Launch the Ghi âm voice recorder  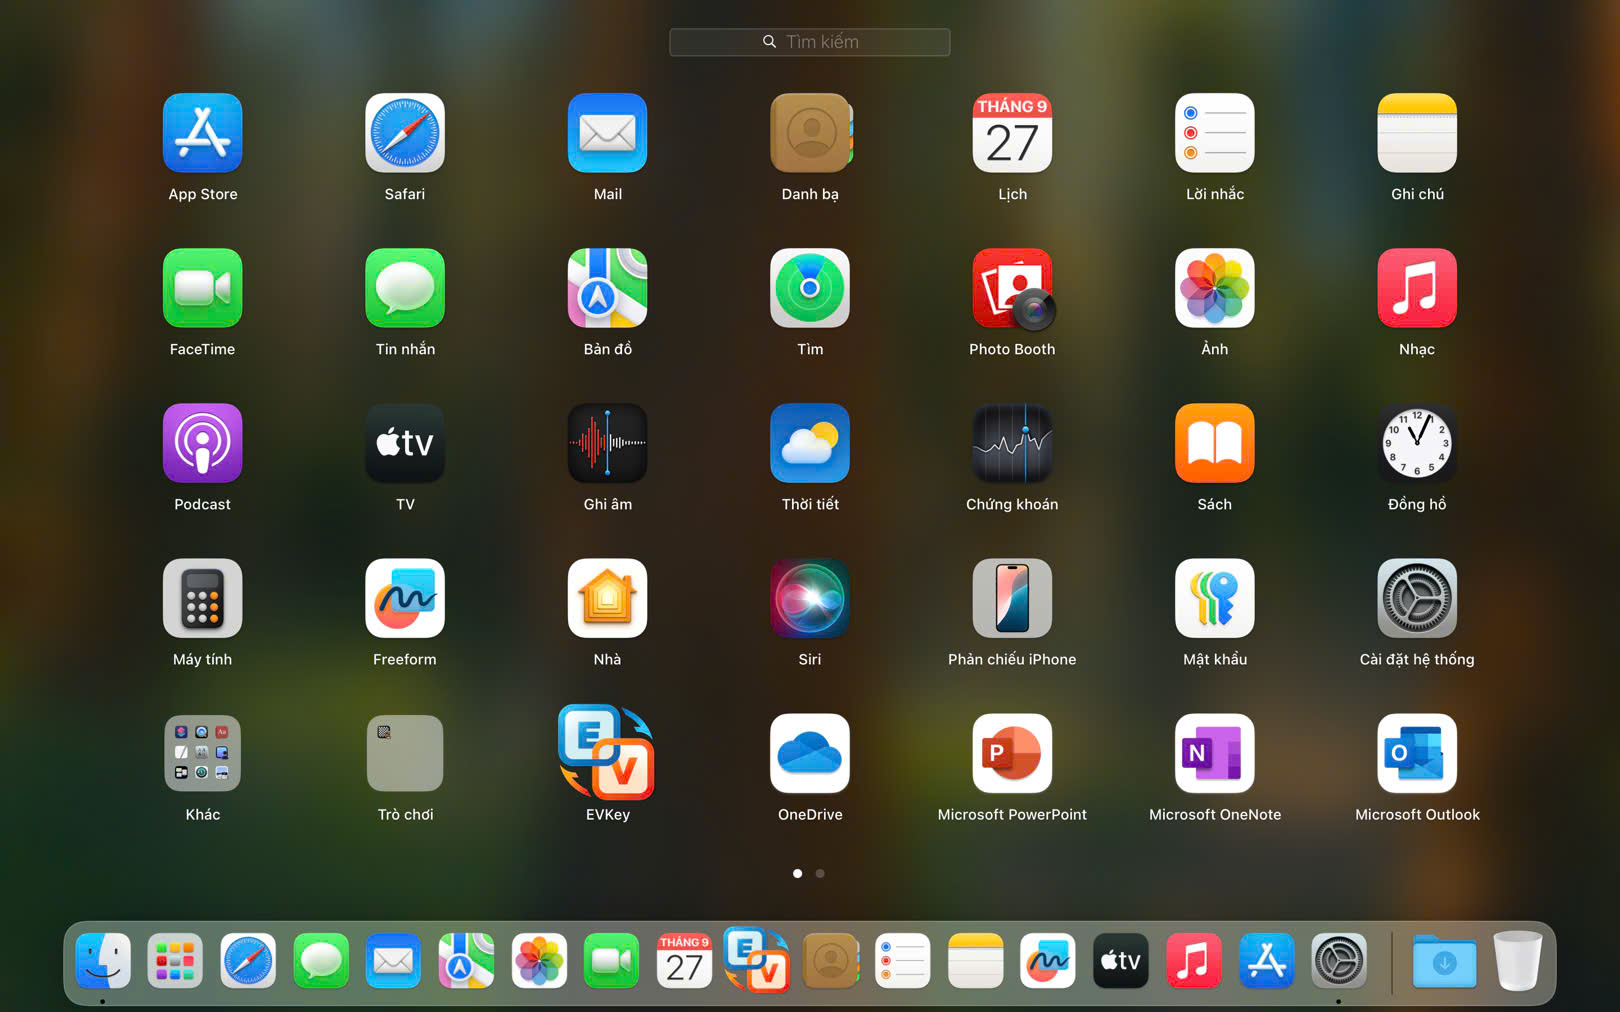[607, 444]
